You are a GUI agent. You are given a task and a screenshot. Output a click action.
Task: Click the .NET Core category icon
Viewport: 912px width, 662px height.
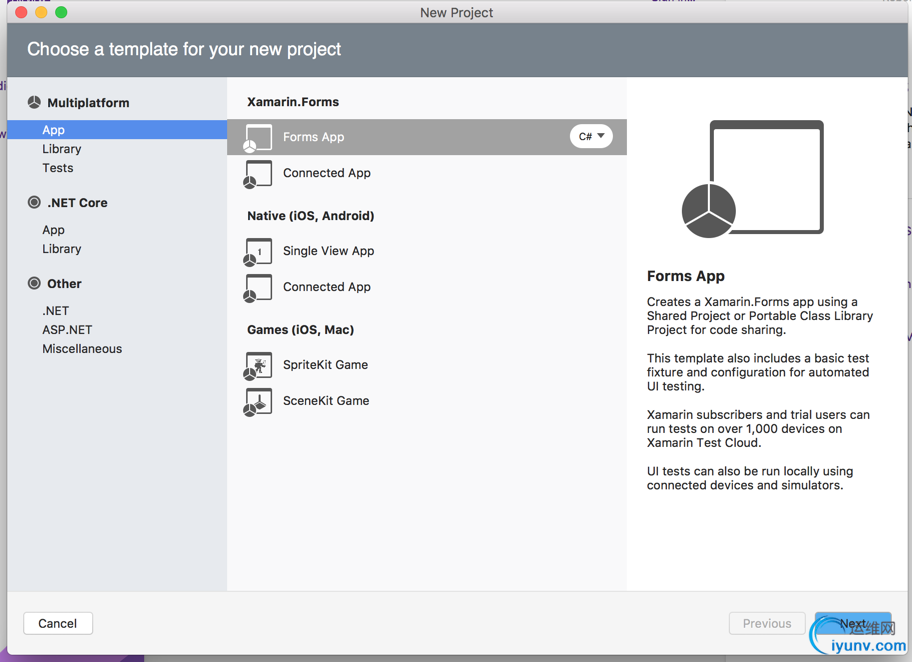[34, 202]
